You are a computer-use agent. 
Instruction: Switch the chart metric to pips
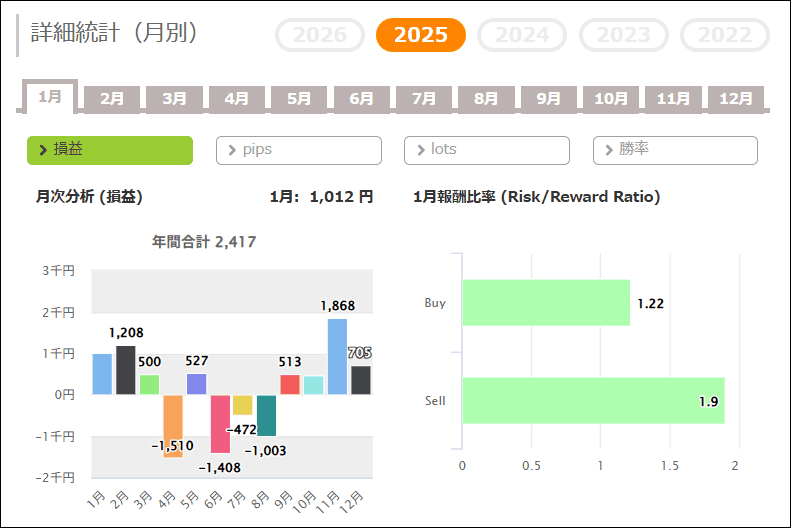pyautogui.click(x=298, y=150)
